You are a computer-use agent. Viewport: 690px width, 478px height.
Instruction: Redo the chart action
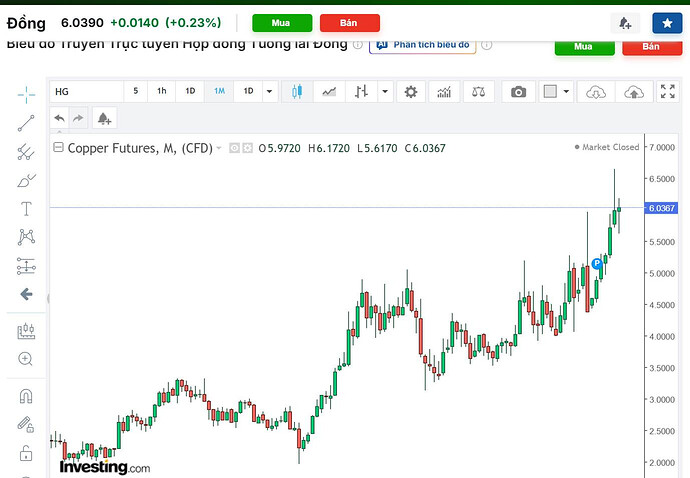78,118
